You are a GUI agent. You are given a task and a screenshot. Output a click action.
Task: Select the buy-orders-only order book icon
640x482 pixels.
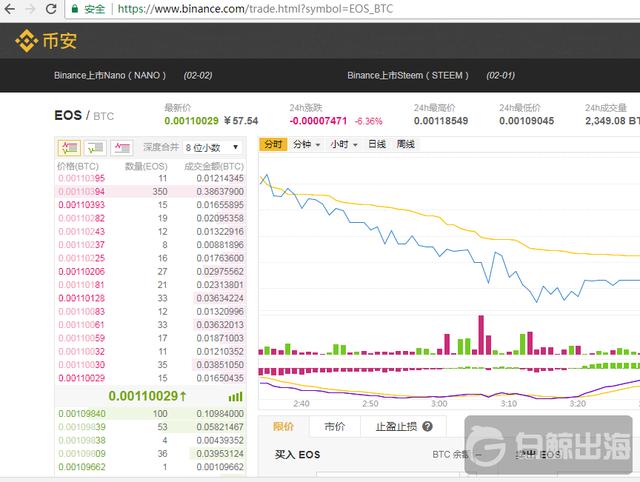tap(95, 147)
